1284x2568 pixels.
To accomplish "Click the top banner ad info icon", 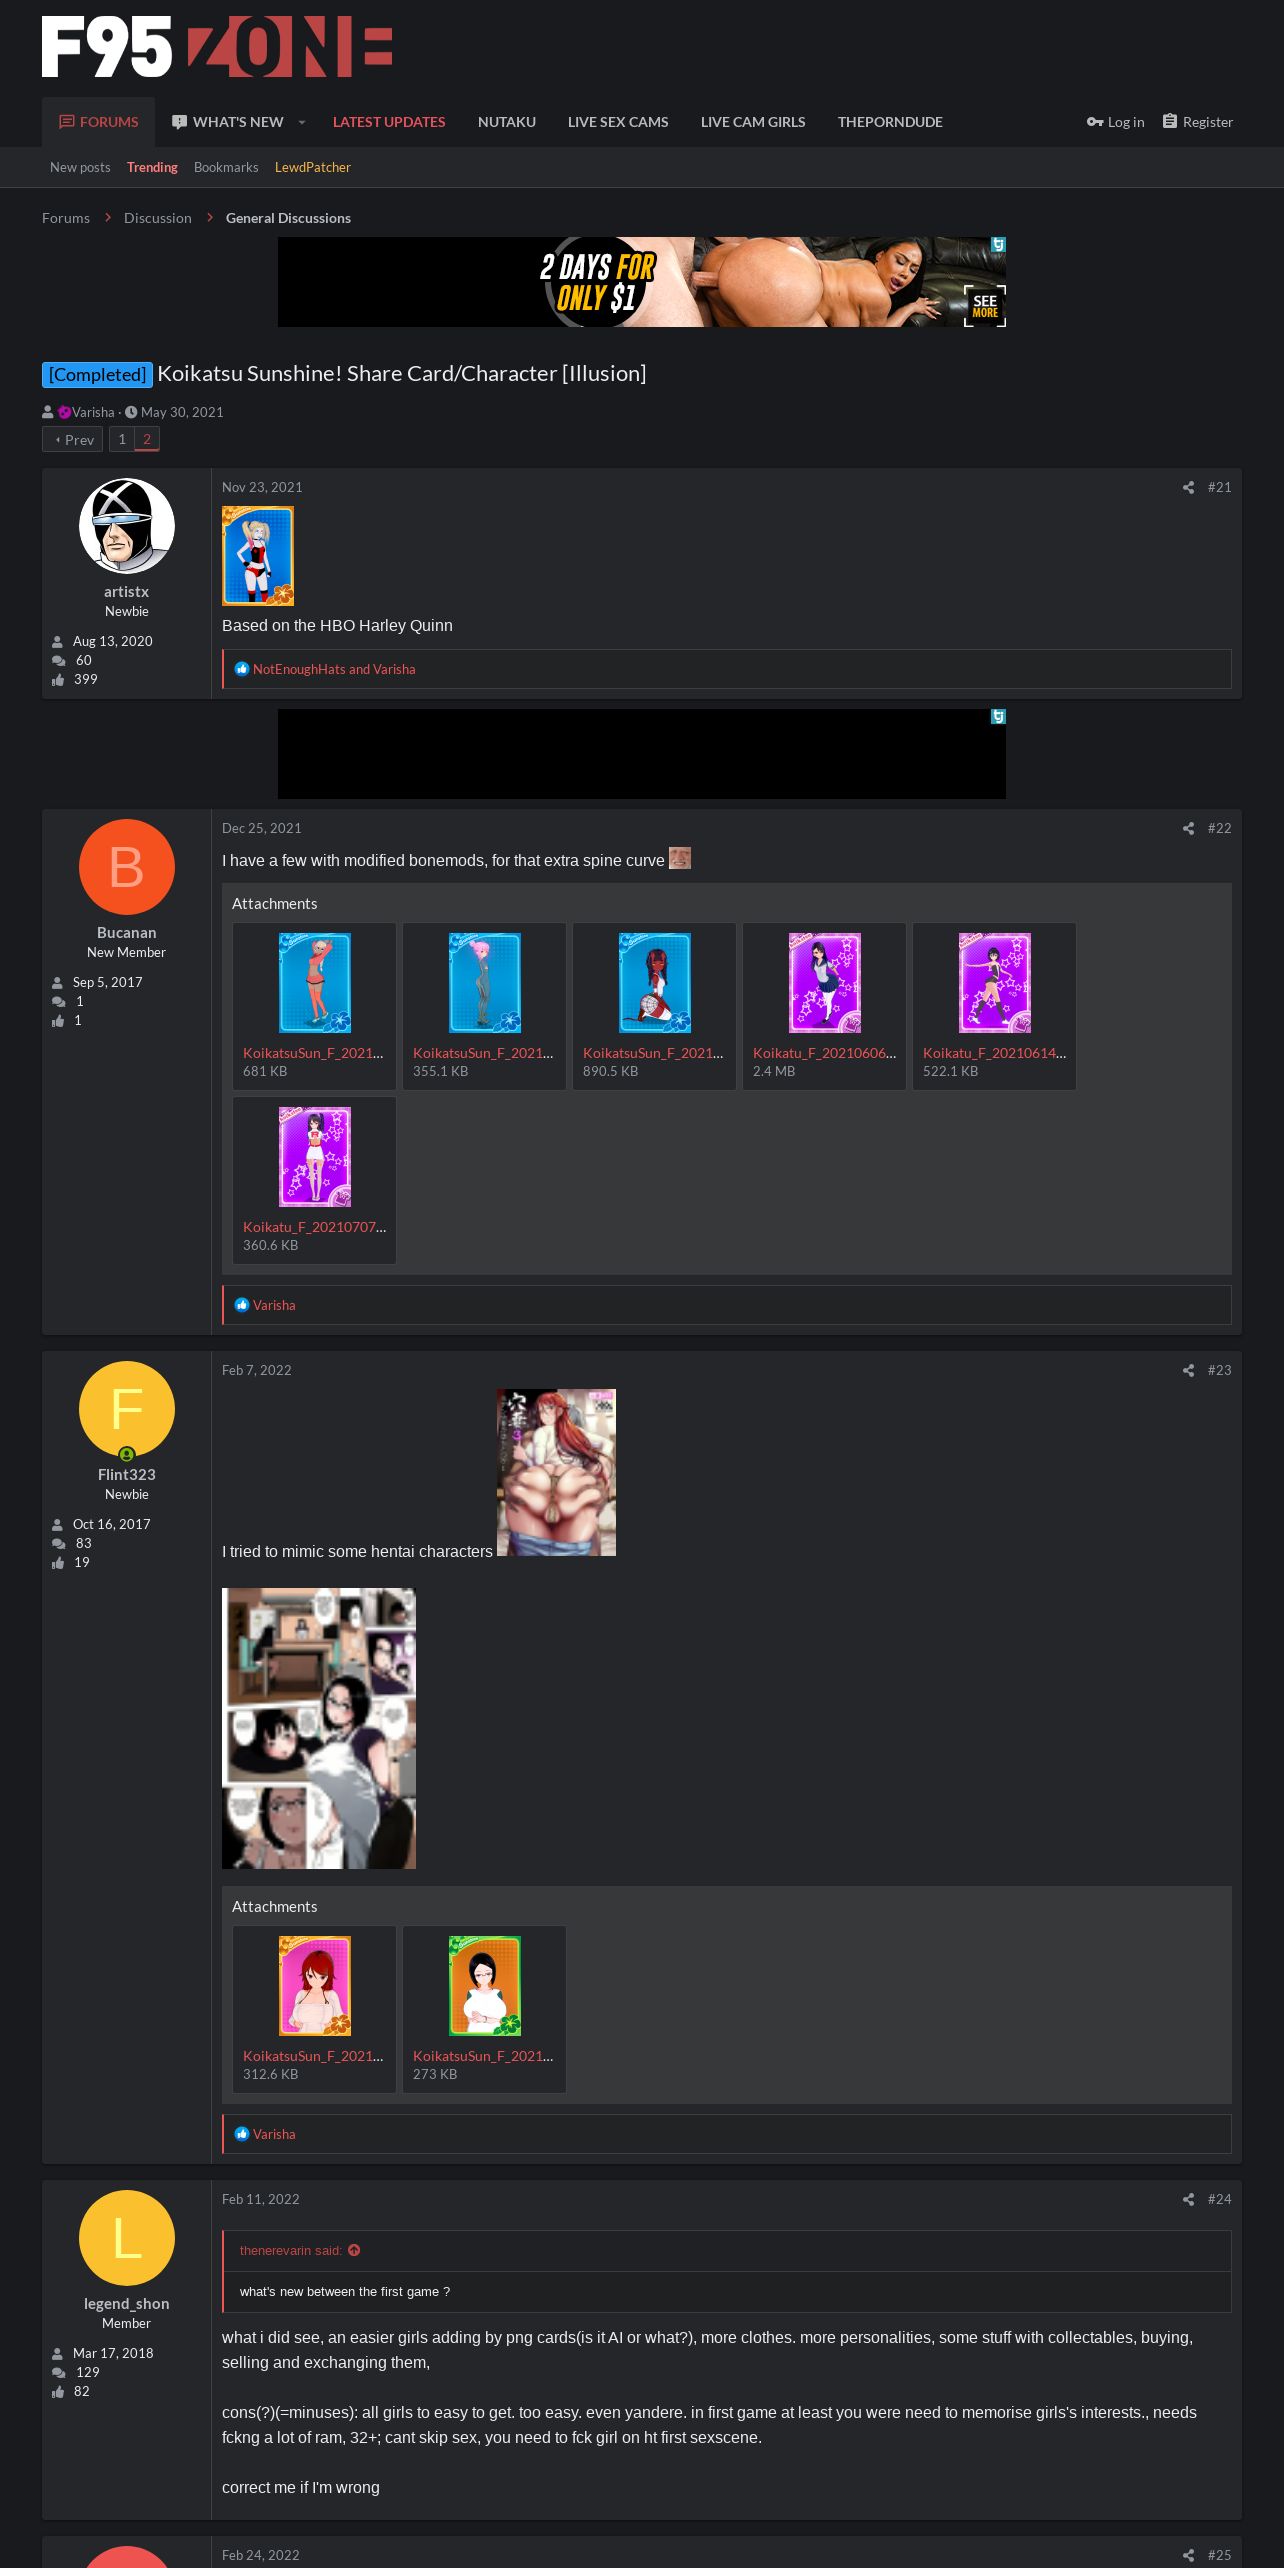I will click(x=998, y=244).
